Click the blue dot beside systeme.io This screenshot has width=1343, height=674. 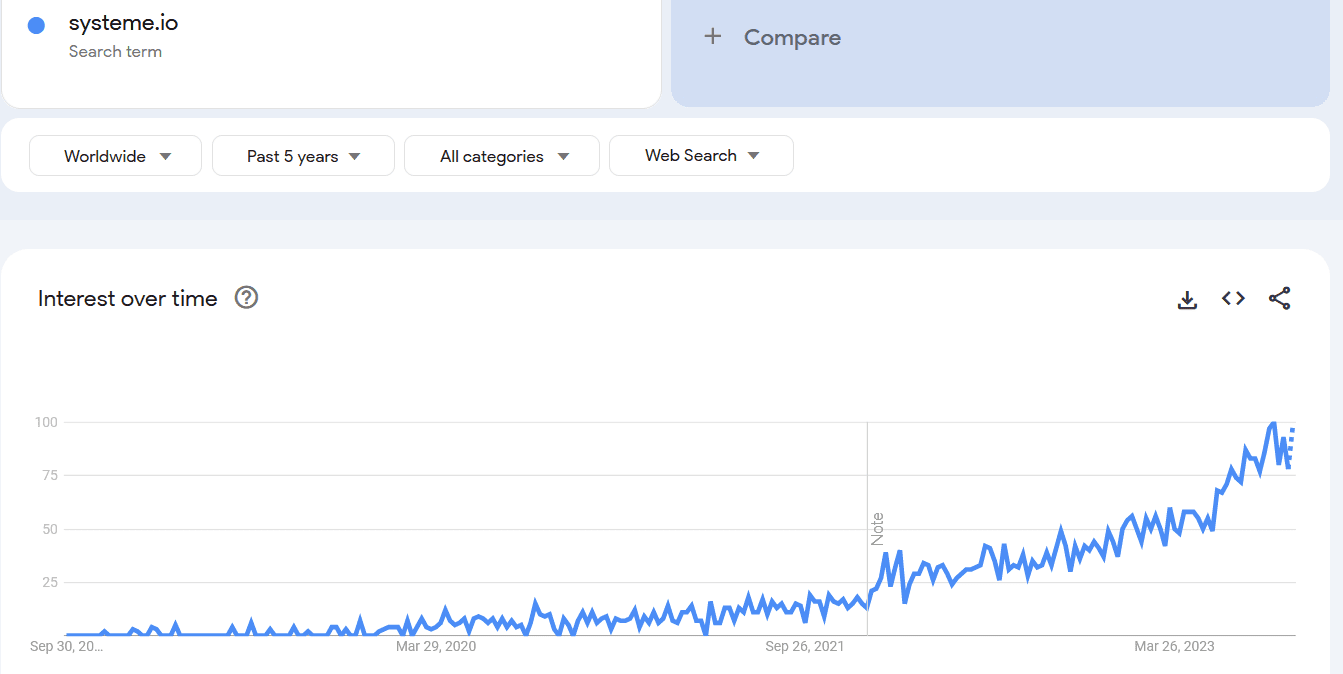(x=36, y=26)
